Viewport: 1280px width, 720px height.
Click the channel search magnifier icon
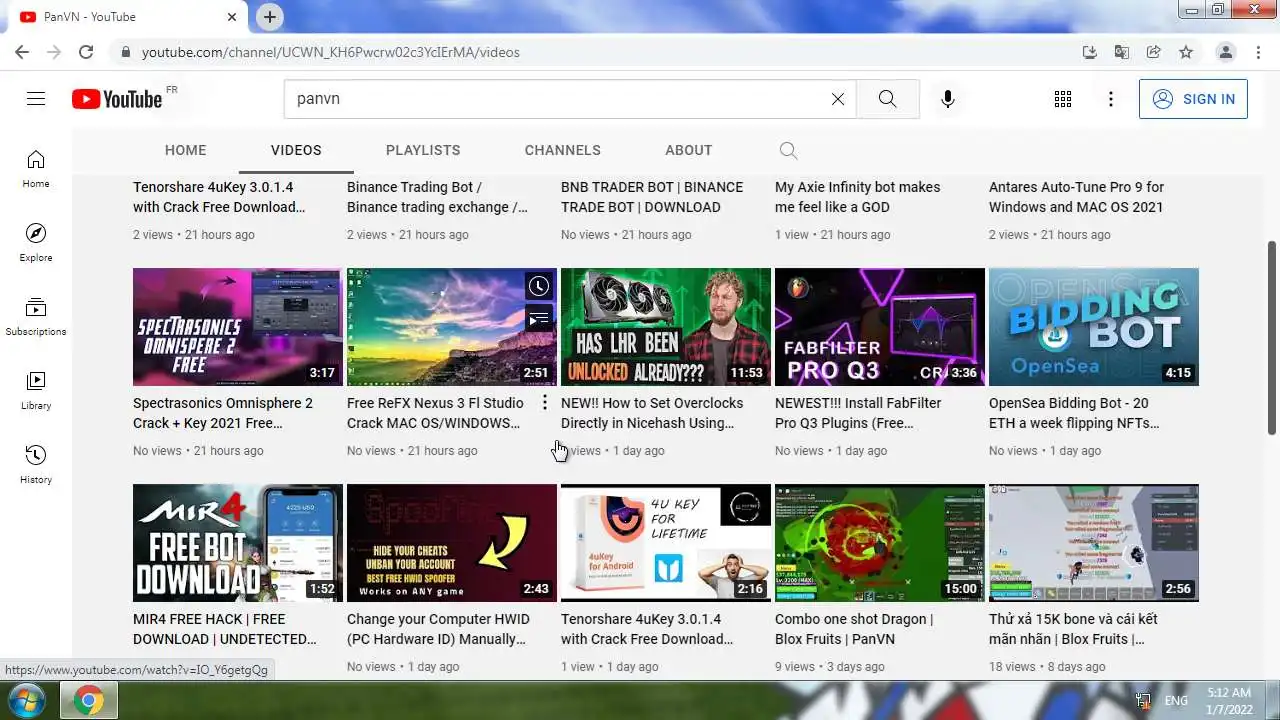(788, 150)
